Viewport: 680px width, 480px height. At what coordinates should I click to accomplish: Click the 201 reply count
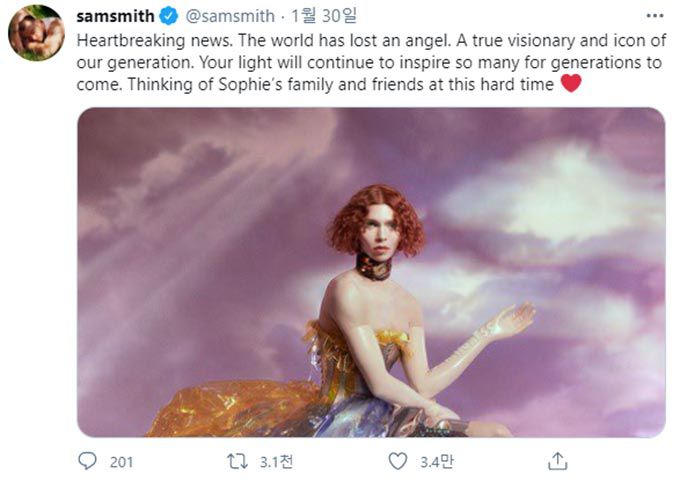[x=122, y=462]
